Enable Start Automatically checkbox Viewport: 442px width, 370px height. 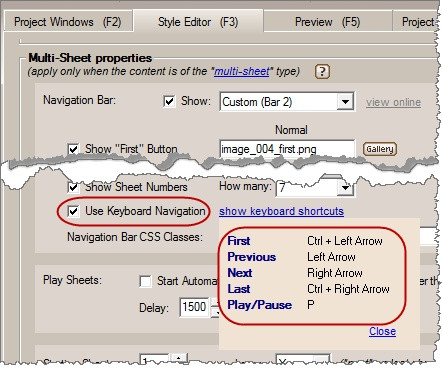(145, 281)
